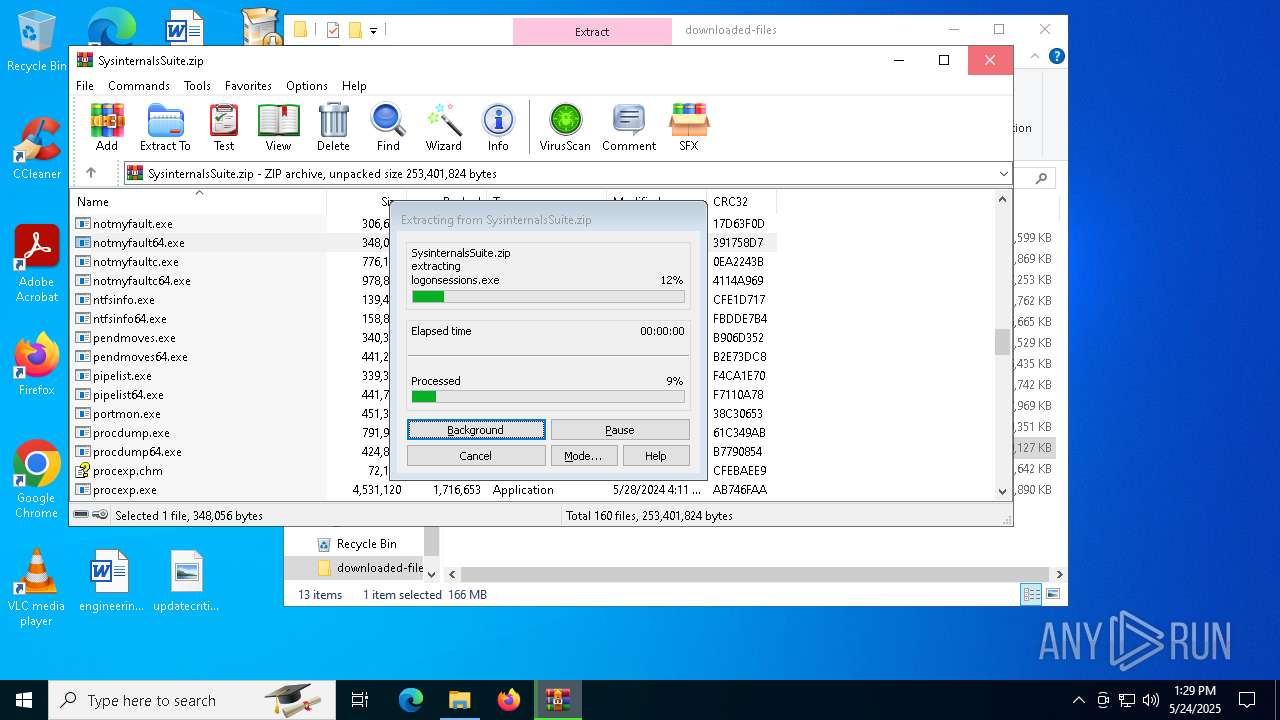Click the SFX toolbar icon
The image size is (1280, 720).
coord(689,127)
